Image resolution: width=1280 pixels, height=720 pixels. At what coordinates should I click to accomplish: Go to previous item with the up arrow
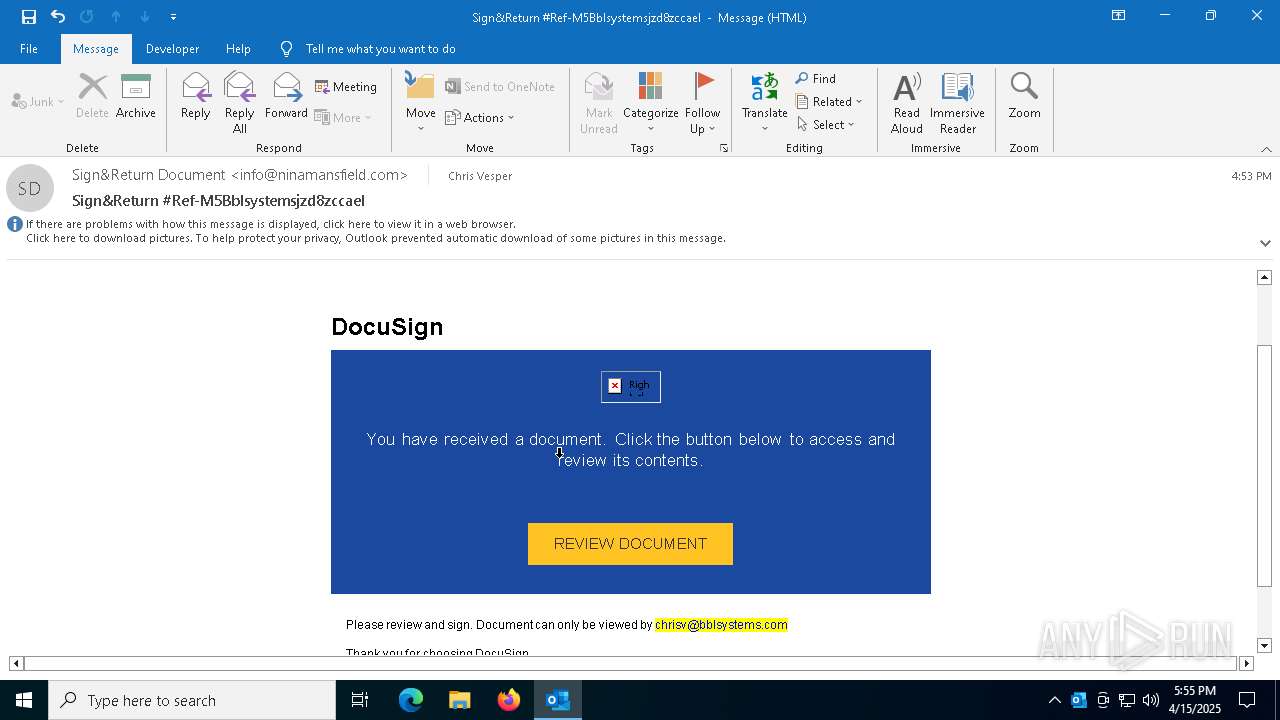click(x=116, y=16)
